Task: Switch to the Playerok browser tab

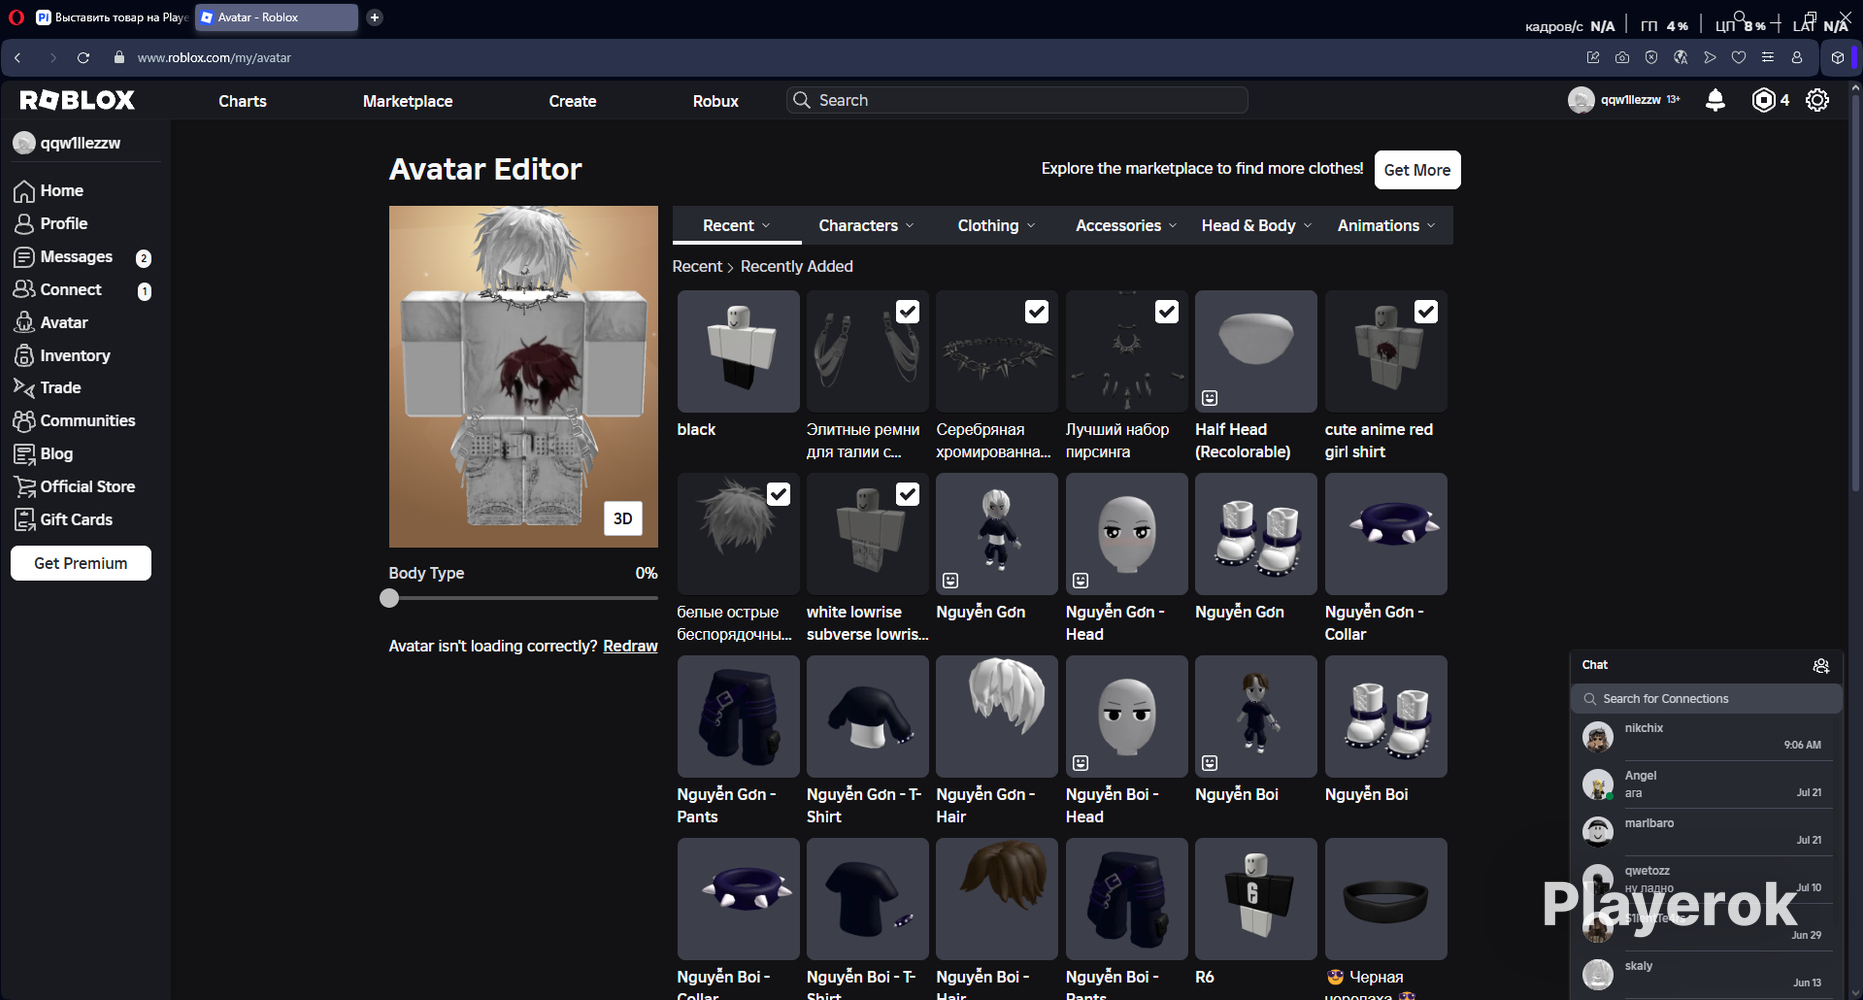Action: pyautogui.click(x=112, y=17)
